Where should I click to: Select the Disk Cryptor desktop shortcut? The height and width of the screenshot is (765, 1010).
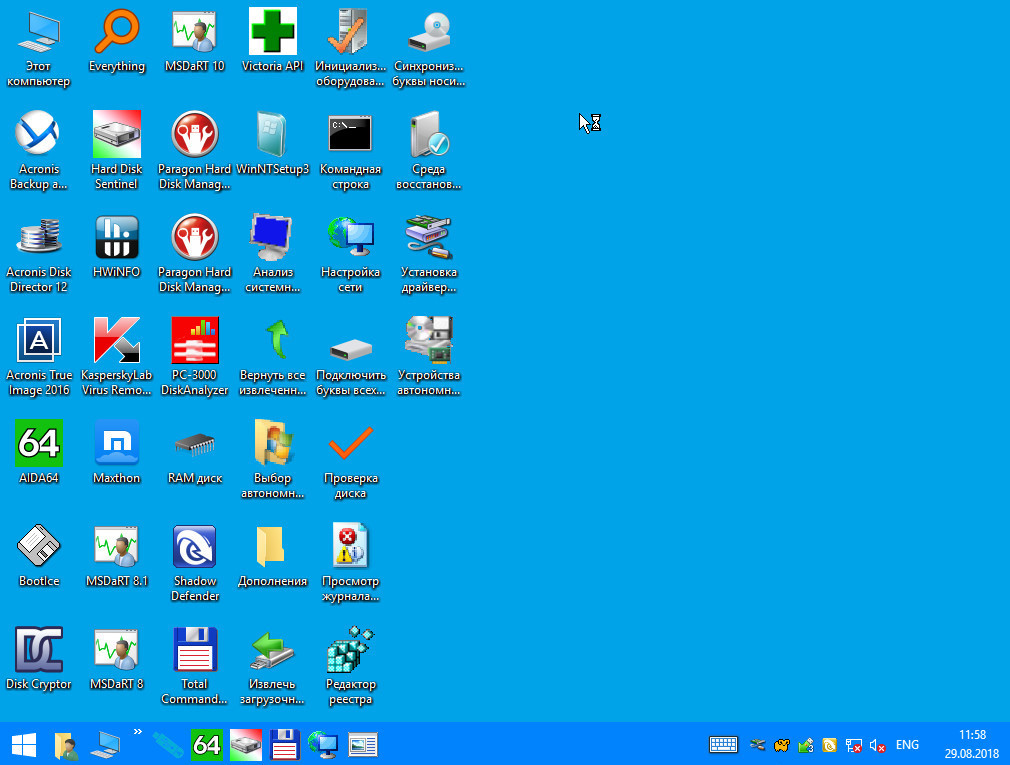39,651
